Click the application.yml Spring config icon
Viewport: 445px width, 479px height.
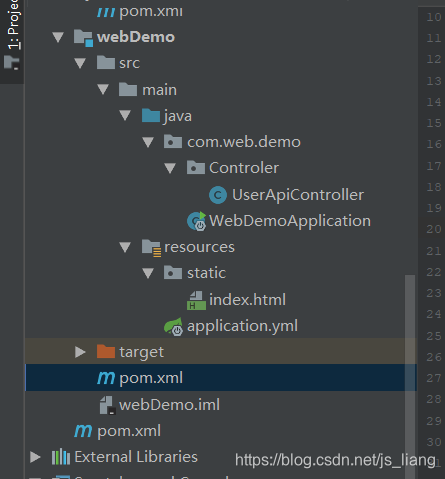173,327
